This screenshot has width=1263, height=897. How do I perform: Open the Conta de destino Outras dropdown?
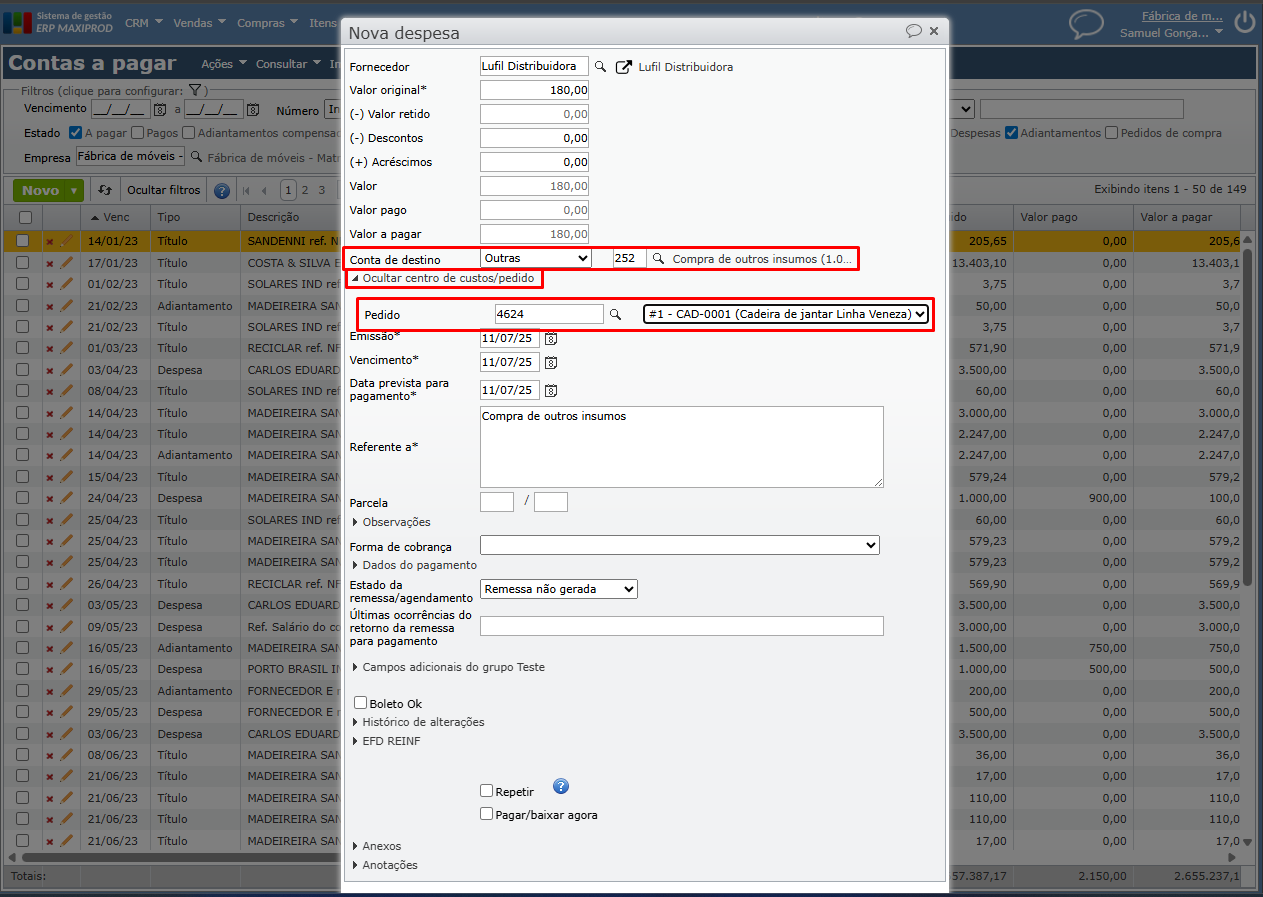[x=536, y=258]
